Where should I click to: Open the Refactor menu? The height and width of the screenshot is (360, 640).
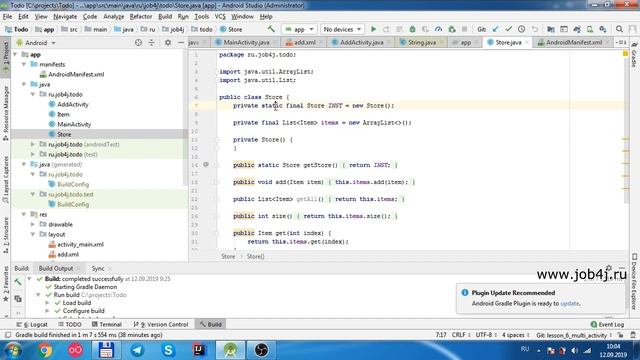[141, 16]
